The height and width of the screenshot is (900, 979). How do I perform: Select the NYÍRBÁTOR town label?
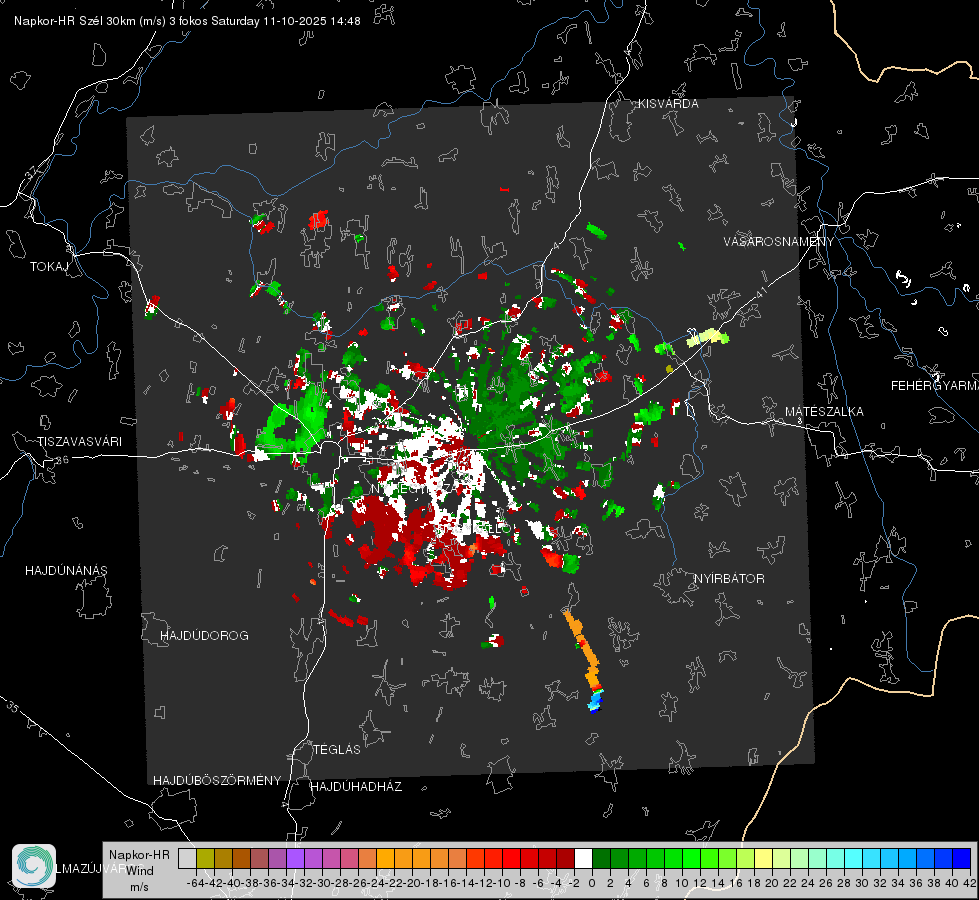[729, 579]
